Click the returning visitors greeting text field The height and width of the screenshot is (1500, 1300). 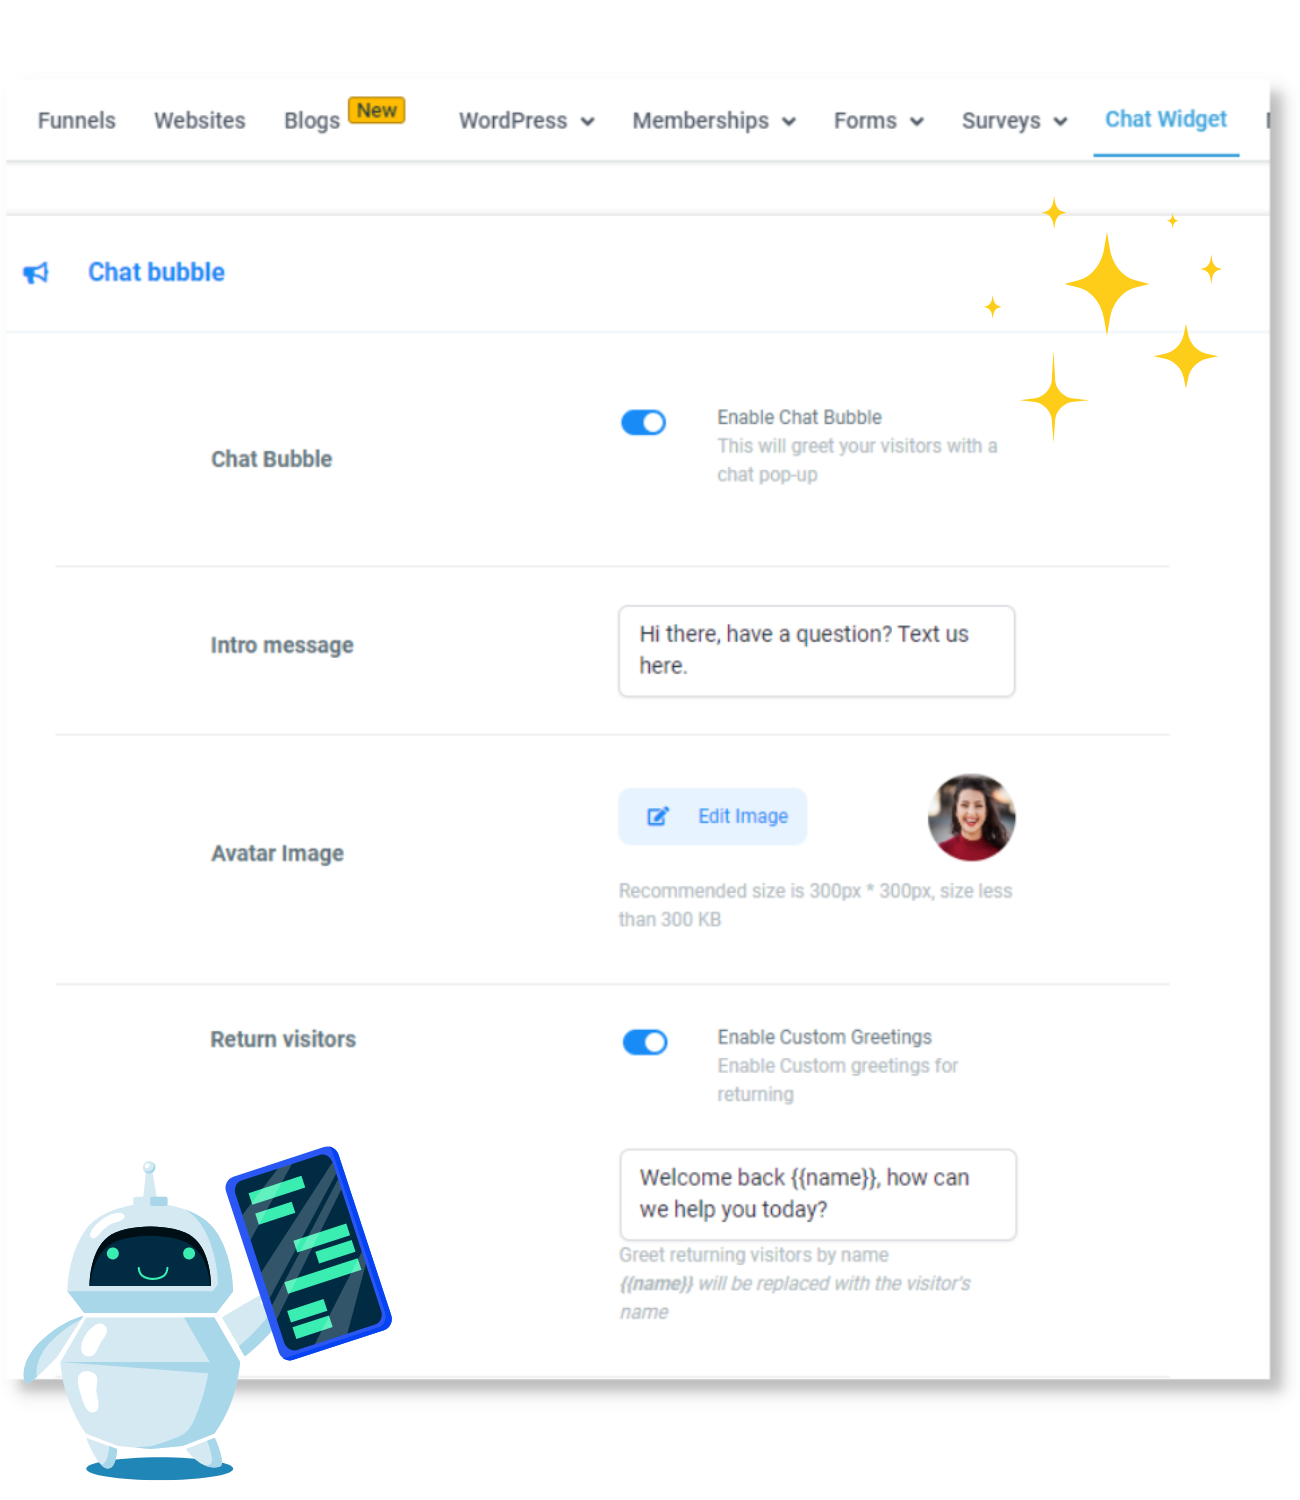818,1194
